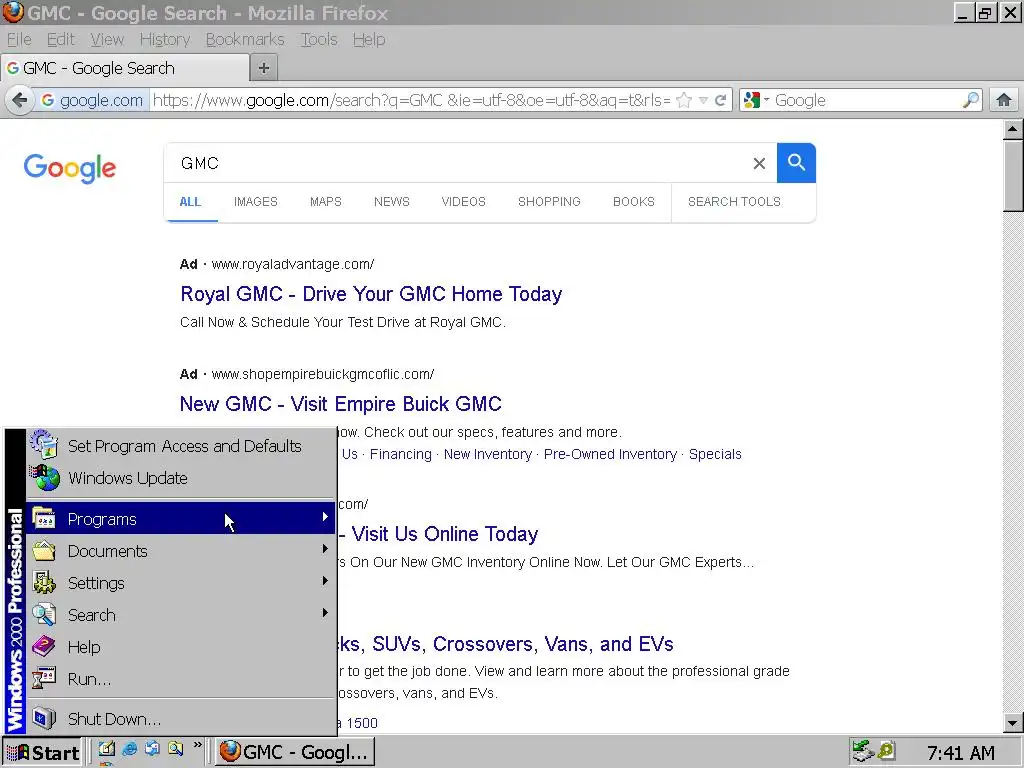Click the blue Google search button
The width and height of the screenshot is (1024, 768).
tap(796, 163)
